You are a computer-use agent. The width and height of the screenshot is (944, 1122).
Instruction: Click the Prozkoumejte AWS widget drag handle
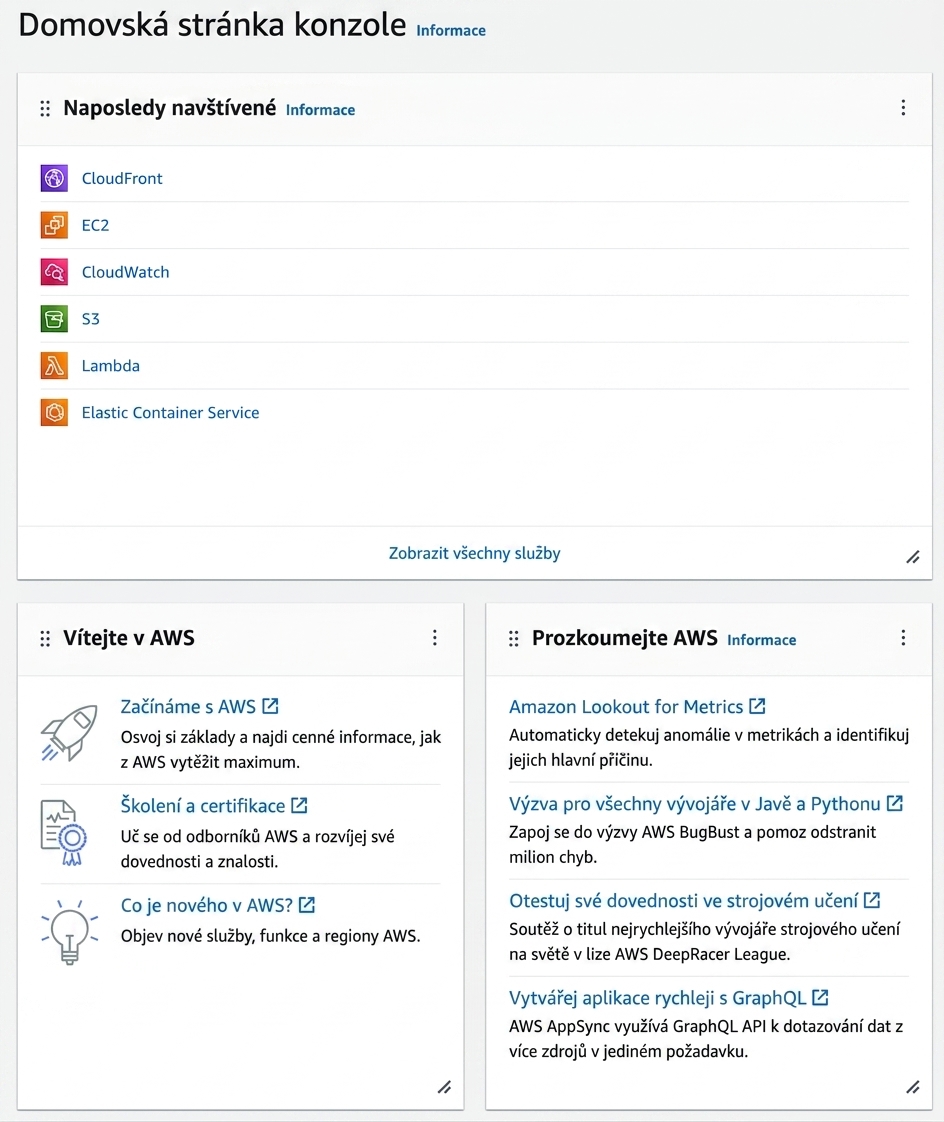514,639
